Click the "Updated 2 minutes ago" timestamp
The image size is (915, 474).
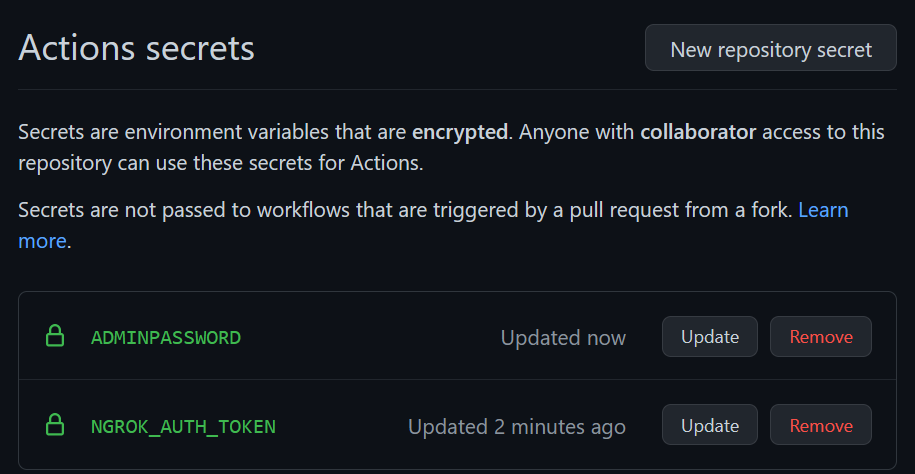(516, 427)
